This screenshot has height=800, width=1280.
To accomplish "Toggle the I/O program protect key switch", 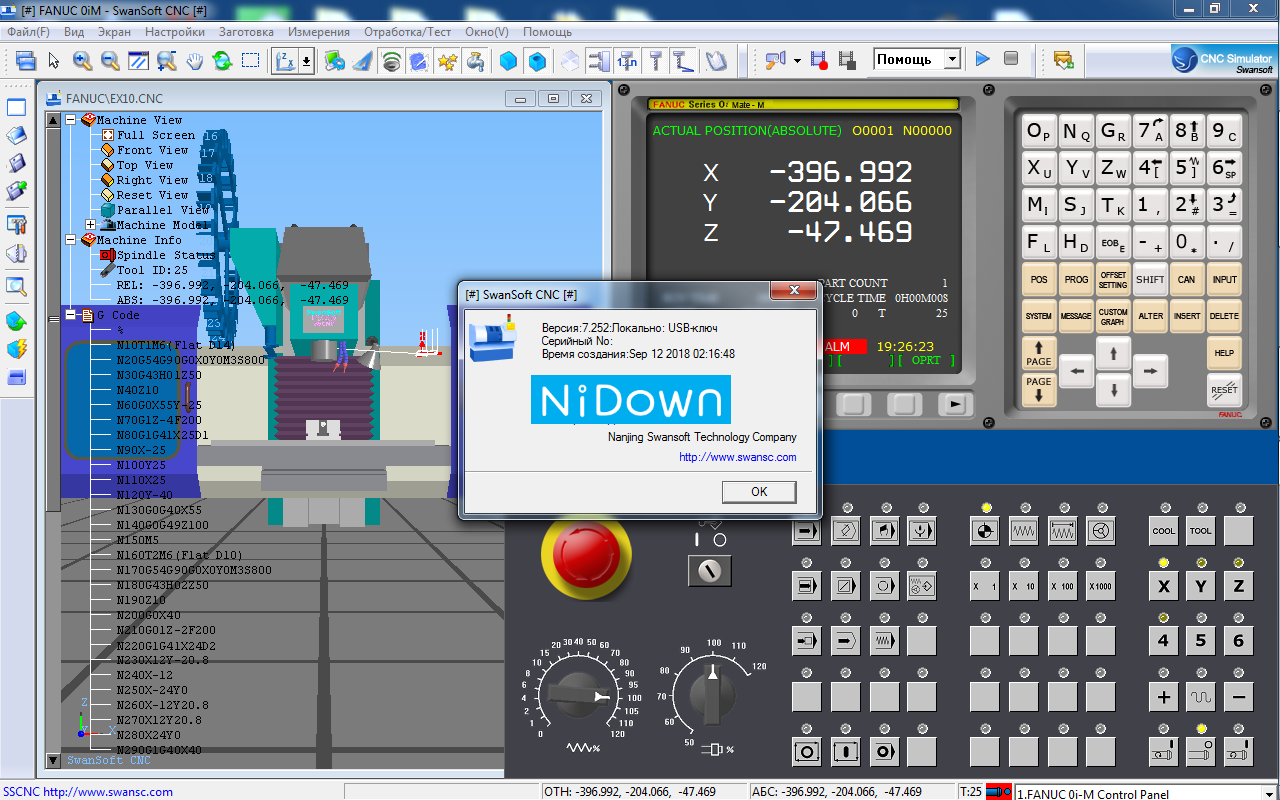I will pos(710,571).
